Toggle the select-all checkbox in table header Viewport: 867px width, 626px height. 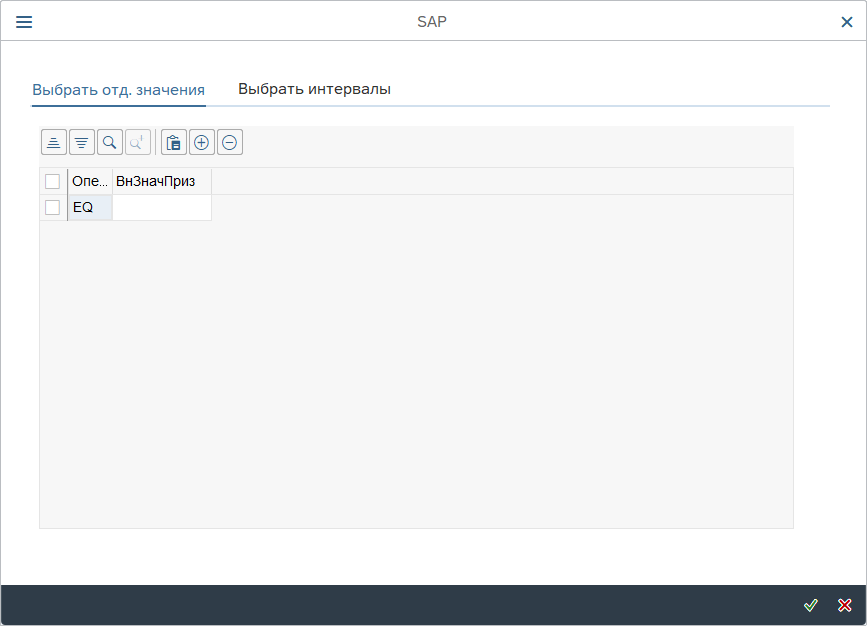click(x=53, y=181)
